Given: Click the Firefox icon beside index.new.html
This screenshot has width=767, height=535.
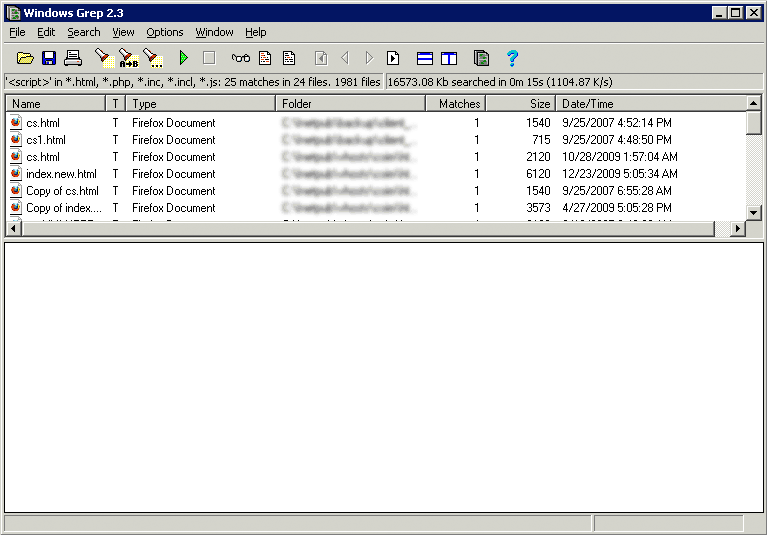Looking at the screenshot, I should click(x=16, y=173).
